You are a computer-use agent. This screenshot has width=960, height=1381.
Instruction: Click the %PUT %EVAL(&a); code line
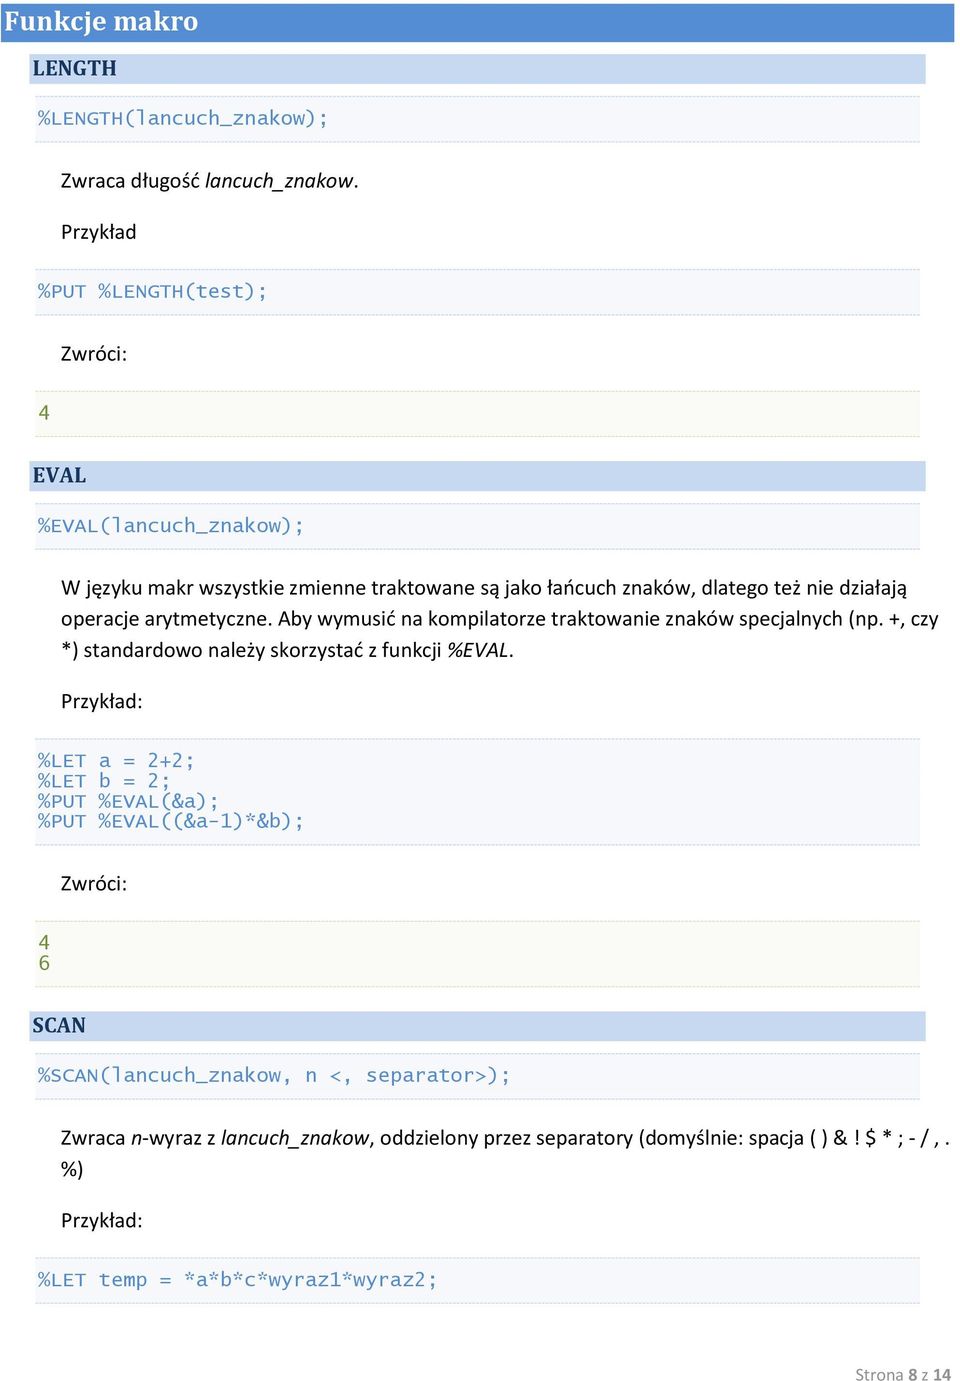(x=128, y=801)
